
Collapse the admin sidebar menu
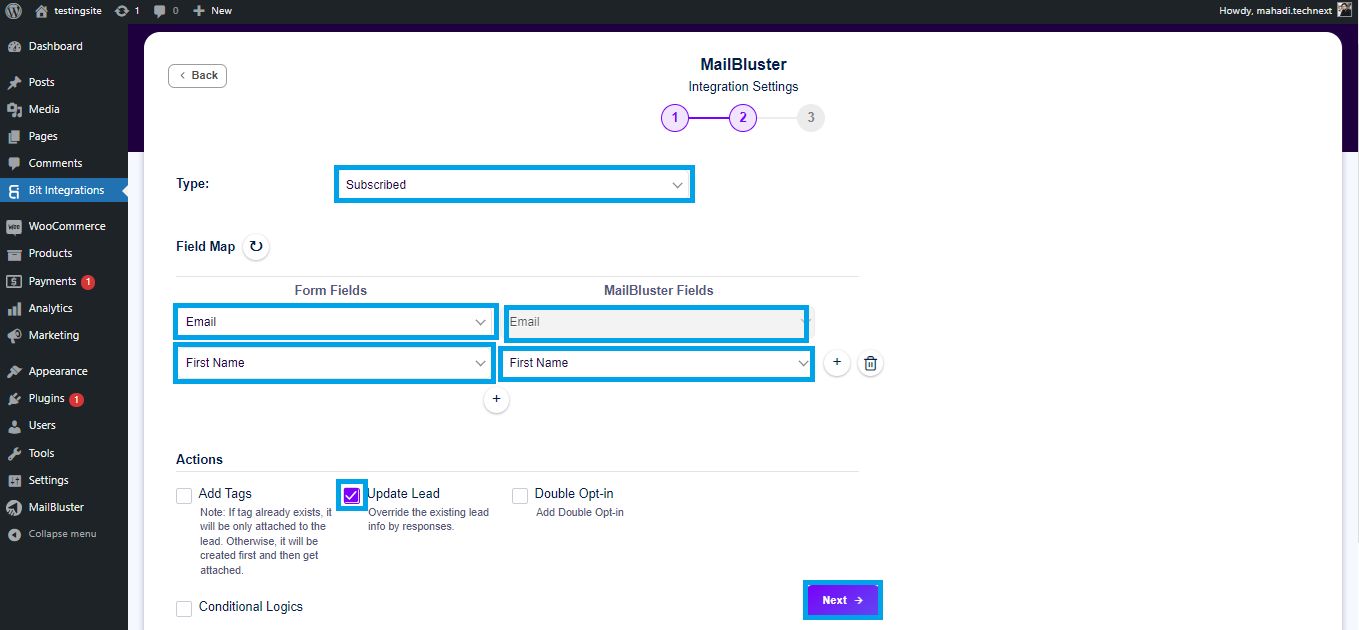click(x=53, y=534)
